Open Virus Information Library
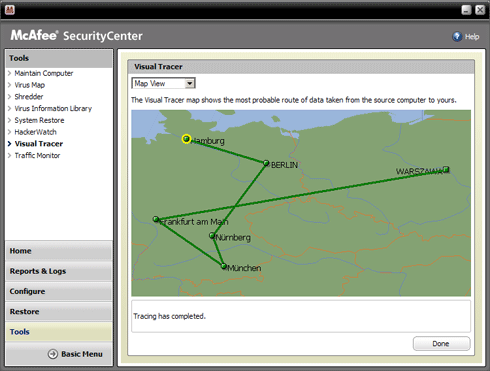The height and width of the screenshot is (371, 490). point(53,108)
